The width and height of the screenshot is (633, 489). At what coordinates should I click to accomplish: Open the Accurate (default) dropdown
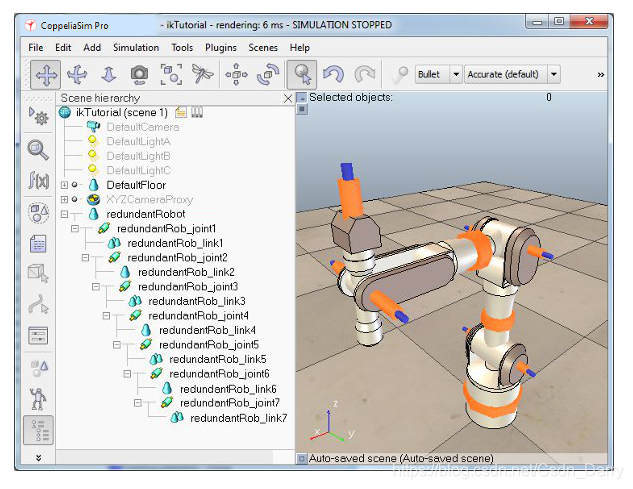click(553, 74)
